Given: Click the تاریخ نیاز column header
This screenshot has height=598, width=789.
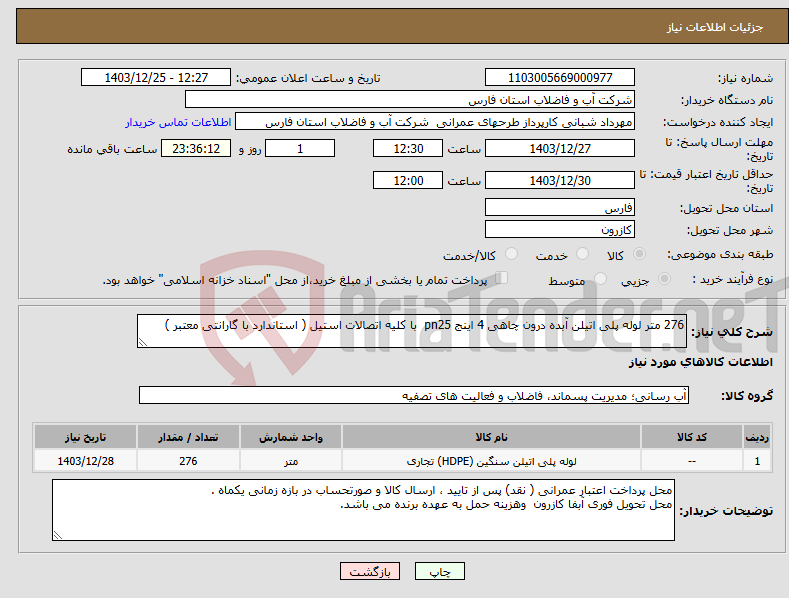Looking at the screenshot, I should (x=86, y=437).
